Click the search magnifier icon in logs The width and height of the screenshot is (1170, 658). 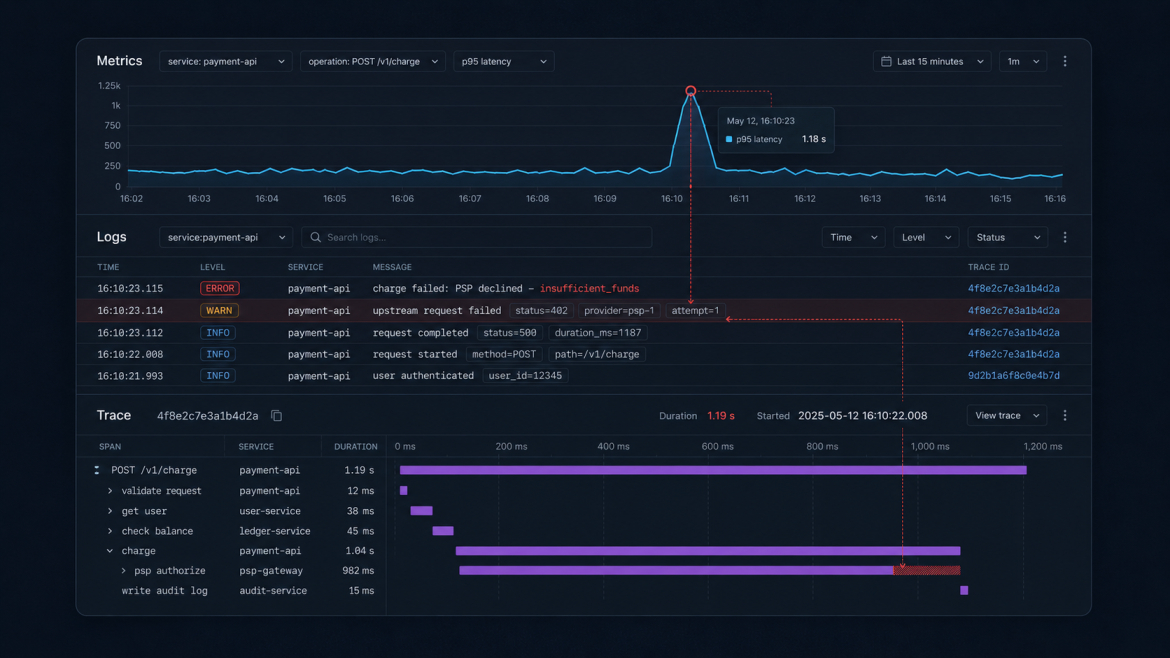coord(316,237)
